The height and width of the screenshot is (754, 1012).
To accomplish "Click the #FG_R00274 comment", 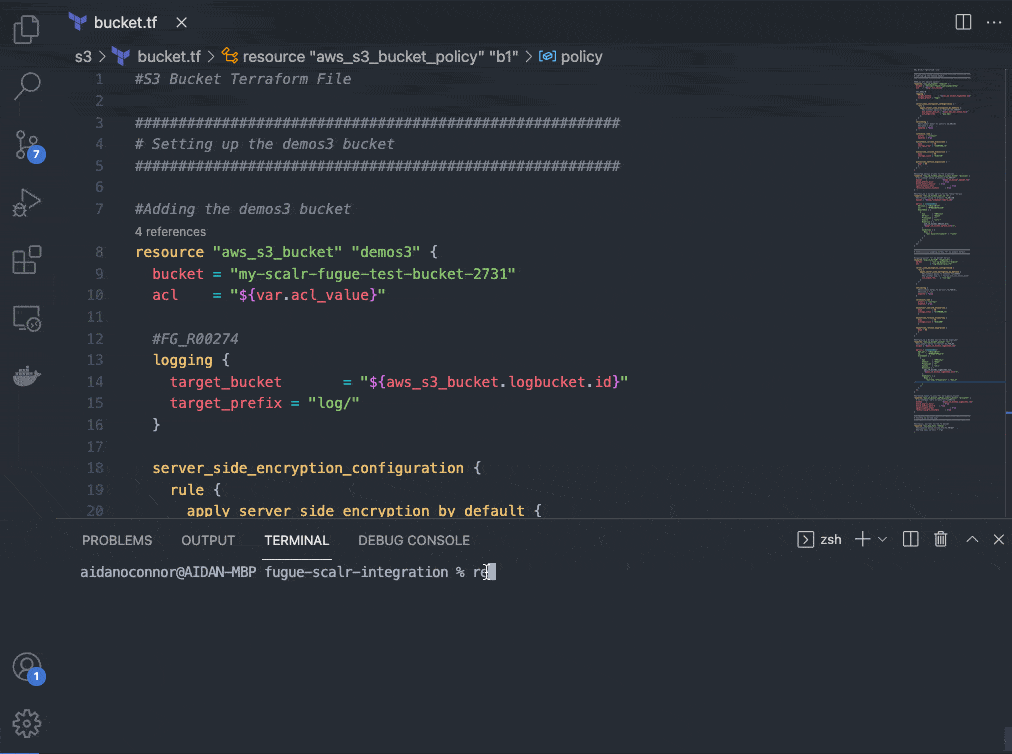I will click(x=195, y=338).
